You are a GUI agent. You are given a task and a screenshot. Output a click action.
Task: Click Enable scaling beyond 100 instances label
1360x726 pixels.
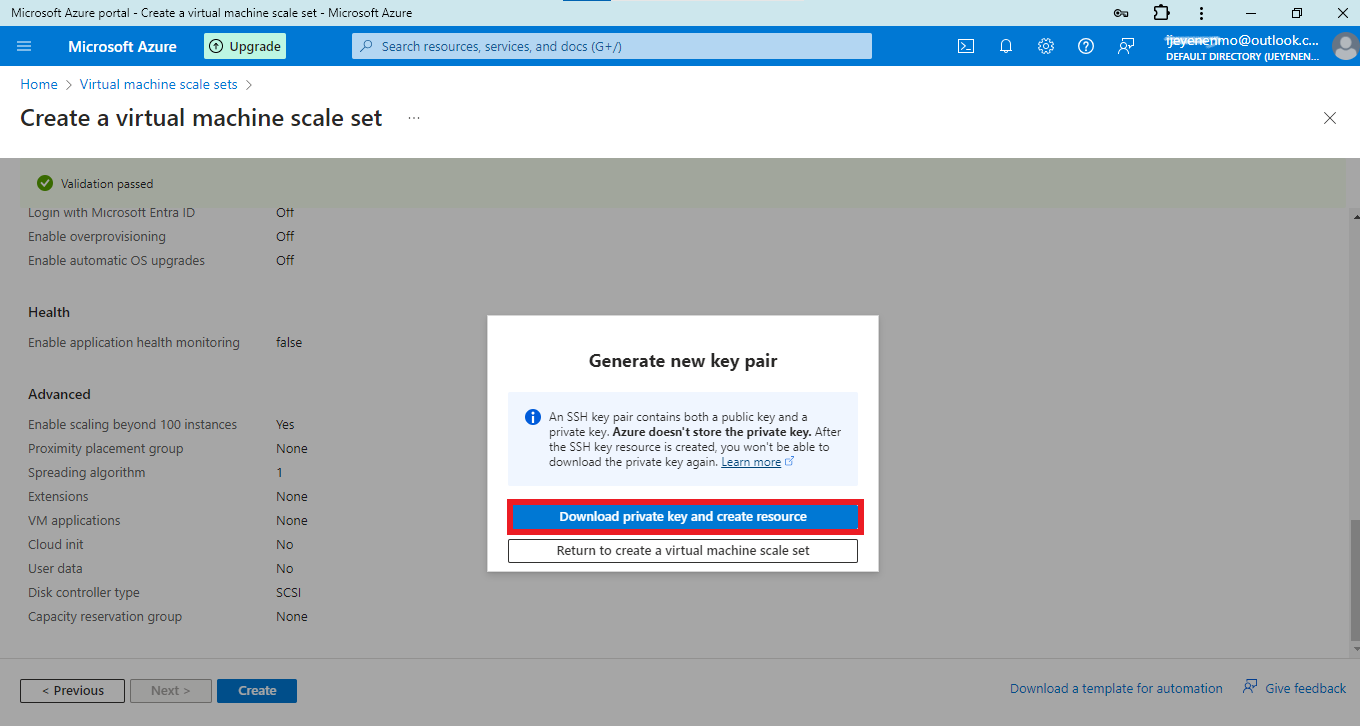tap(133, 425)
